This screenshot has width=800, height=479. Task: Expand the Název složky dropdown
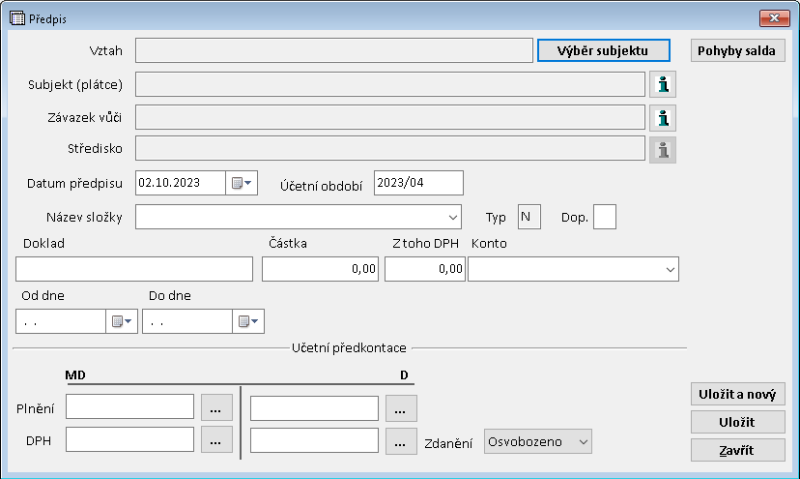click(453, 216)
